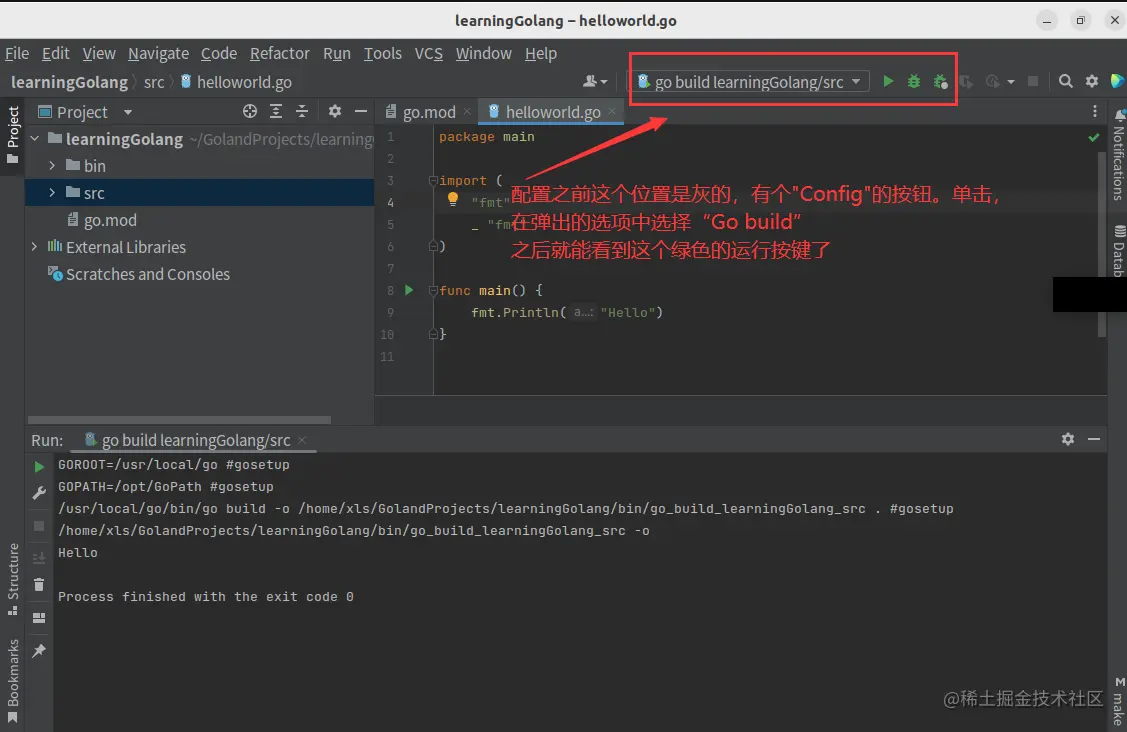Image resolution: width=1127 pixels, height=732 pixels.
Task: Open Run menu
Action: [x=336, y=53]
